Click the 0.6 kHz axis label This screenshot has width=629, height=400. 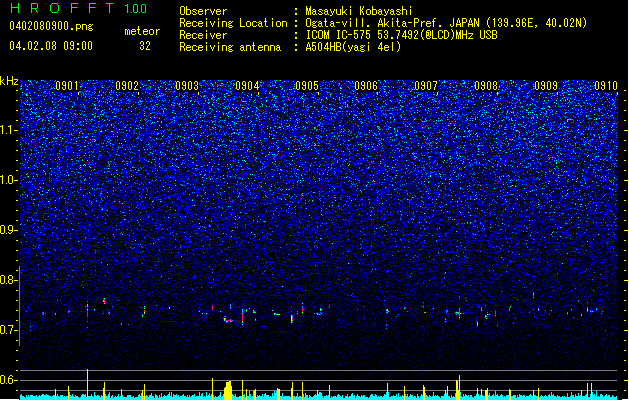pos(9,380)
